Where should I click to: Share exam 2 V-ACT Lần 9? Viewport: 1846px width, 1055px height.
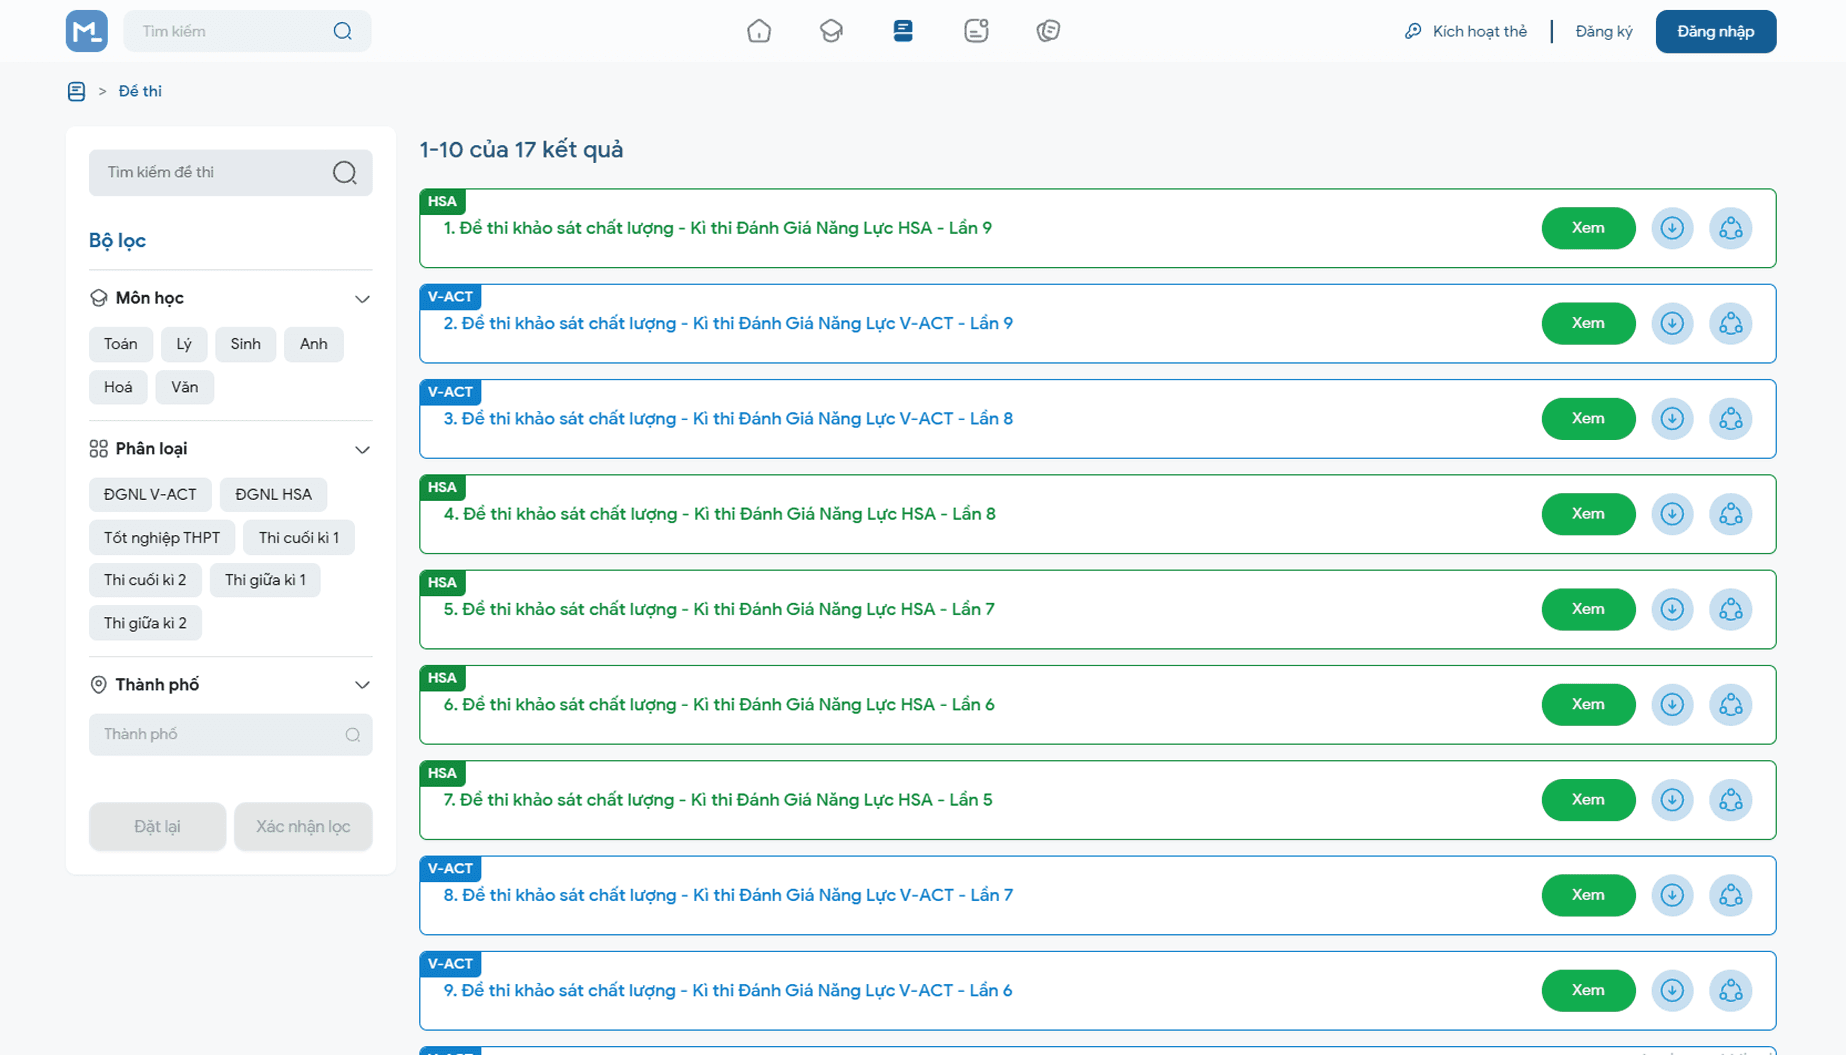1731,323
